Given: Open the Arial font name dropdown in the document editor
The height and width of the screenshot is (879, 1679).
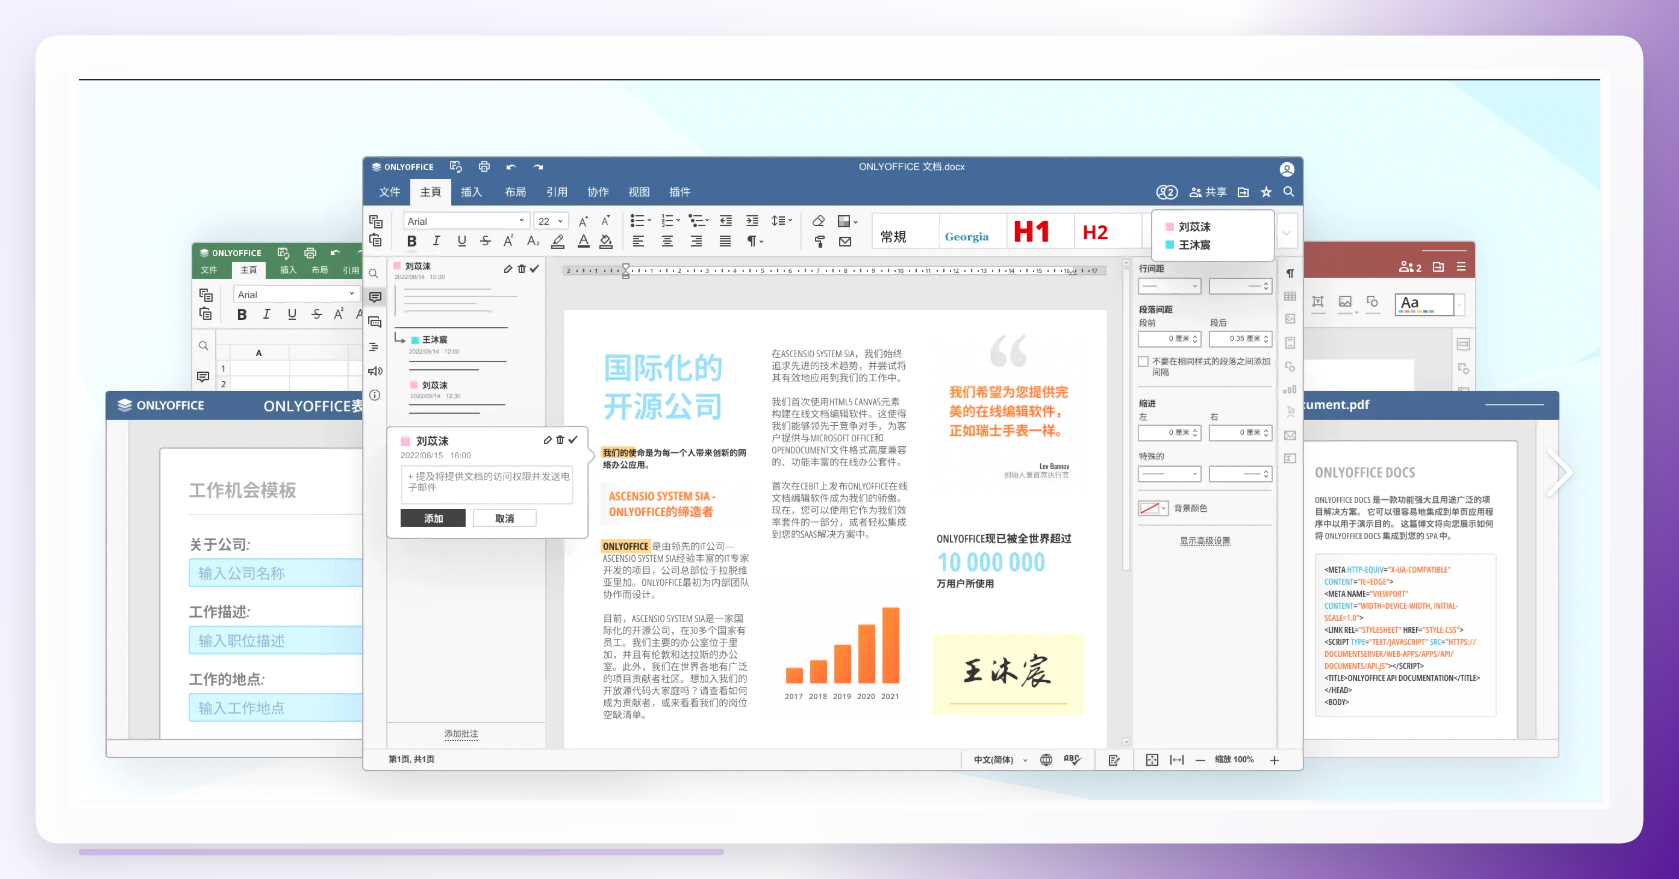Looking at the screenshot, I should [x=466, y=221].
